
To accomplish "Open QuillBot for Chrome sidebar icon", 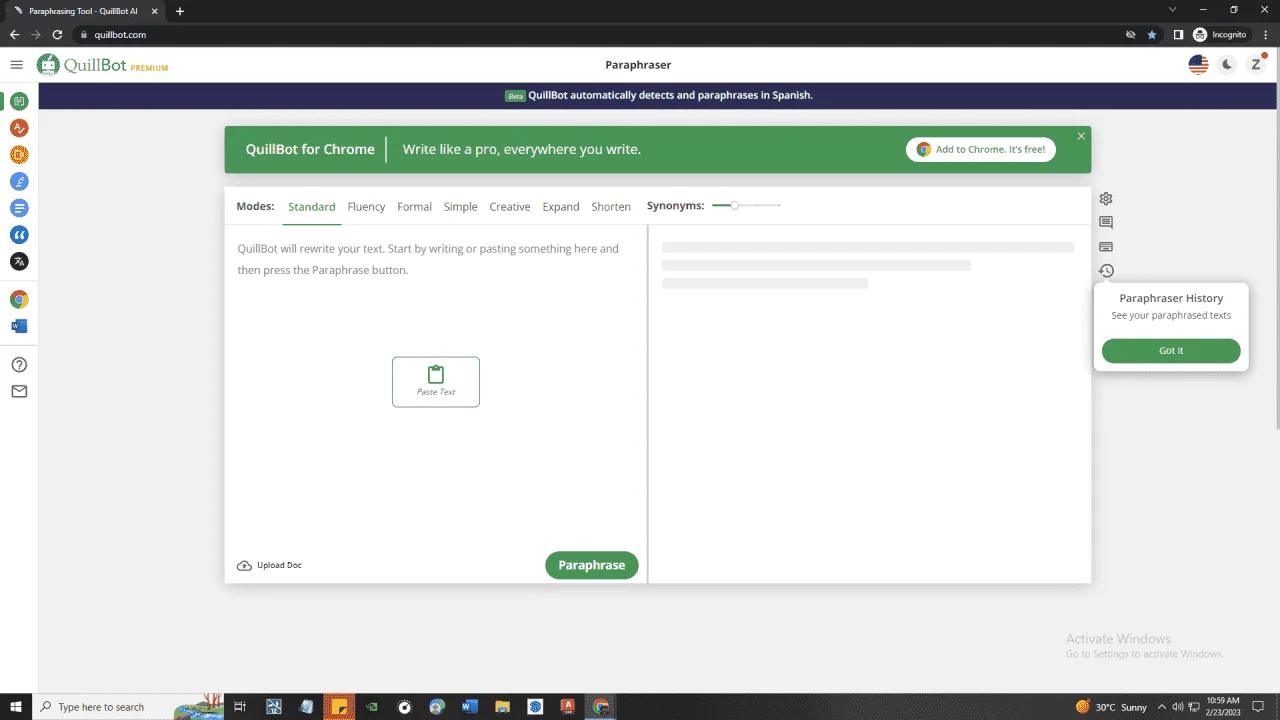I will (19, 299).
